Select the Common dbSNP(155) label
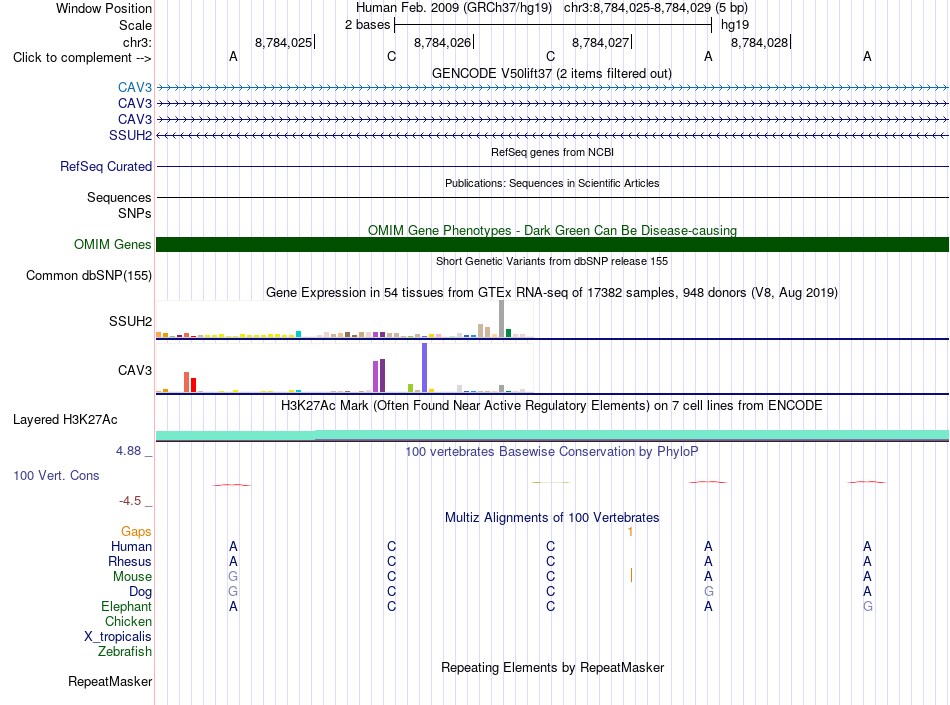Viewport: 950px width, 705px height. coord(88,276)
